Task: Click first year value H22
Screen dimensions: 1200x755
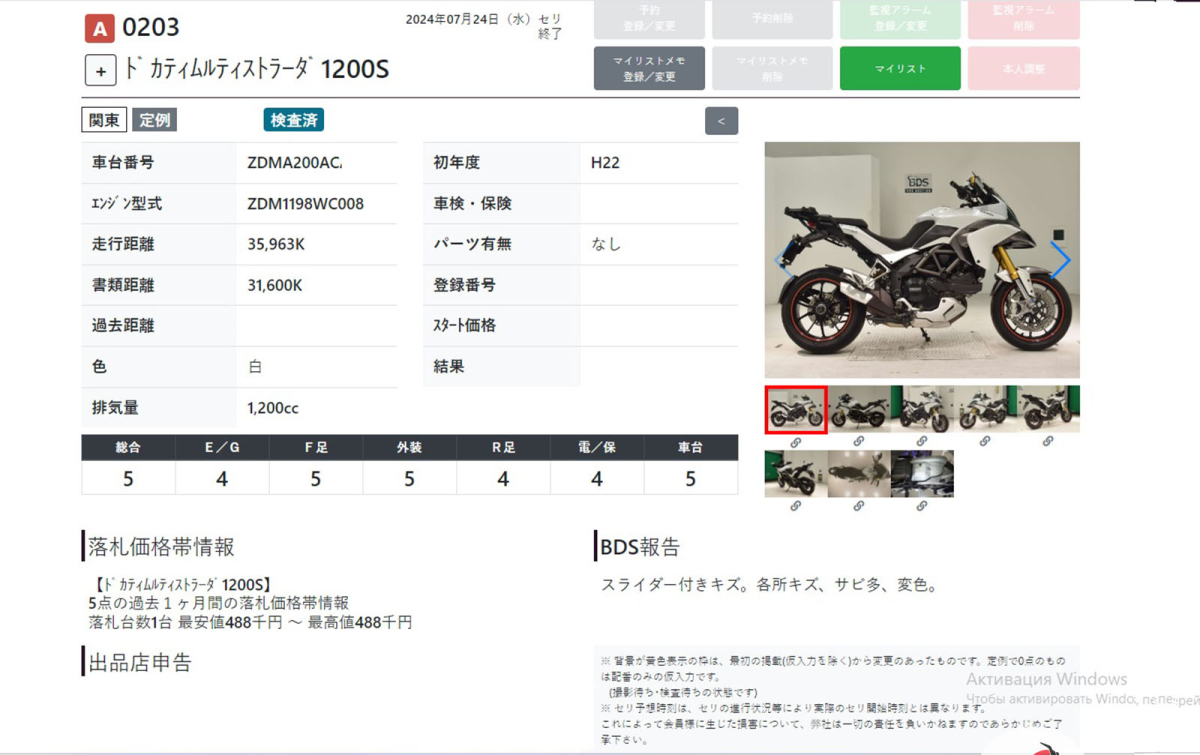Action: click(x=604, y=163)
